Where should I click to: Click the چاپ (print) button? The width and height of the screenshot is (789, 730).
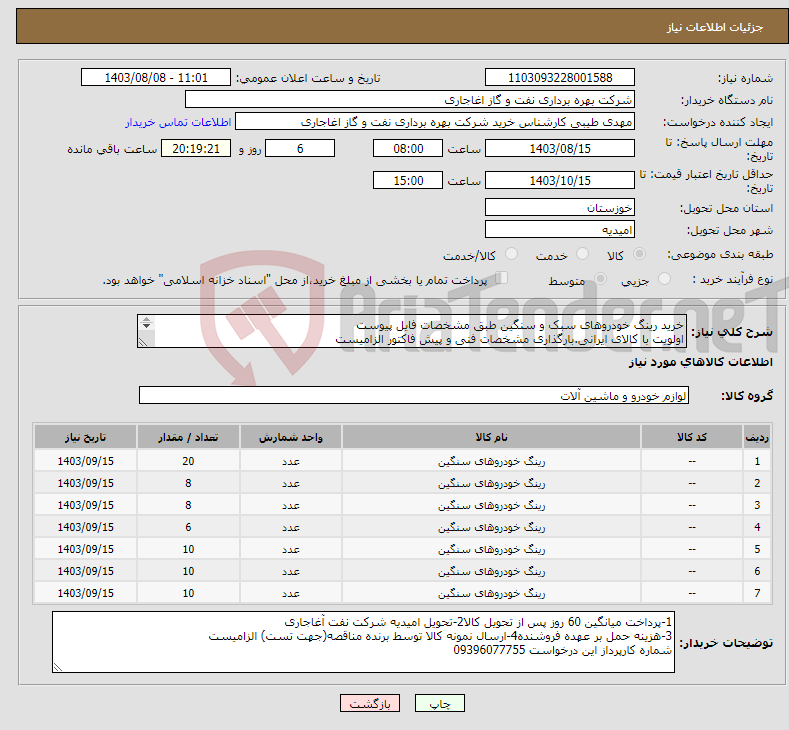pos(439,703)
